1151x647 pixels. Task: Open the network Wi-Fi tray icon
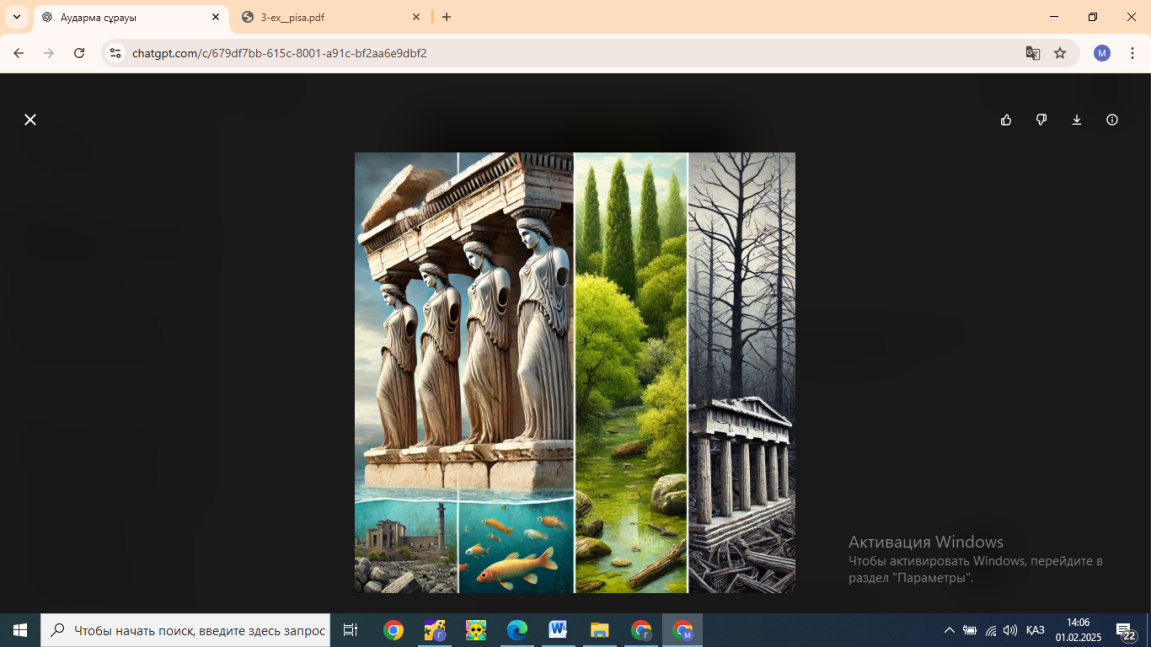click(x=990, y=630)
